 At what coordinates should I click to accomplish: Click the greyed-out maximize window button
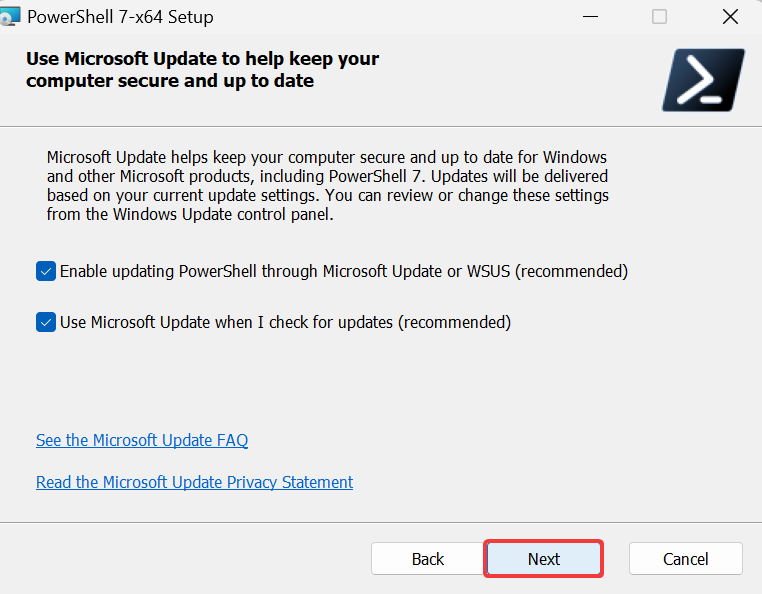click(659, 17)
